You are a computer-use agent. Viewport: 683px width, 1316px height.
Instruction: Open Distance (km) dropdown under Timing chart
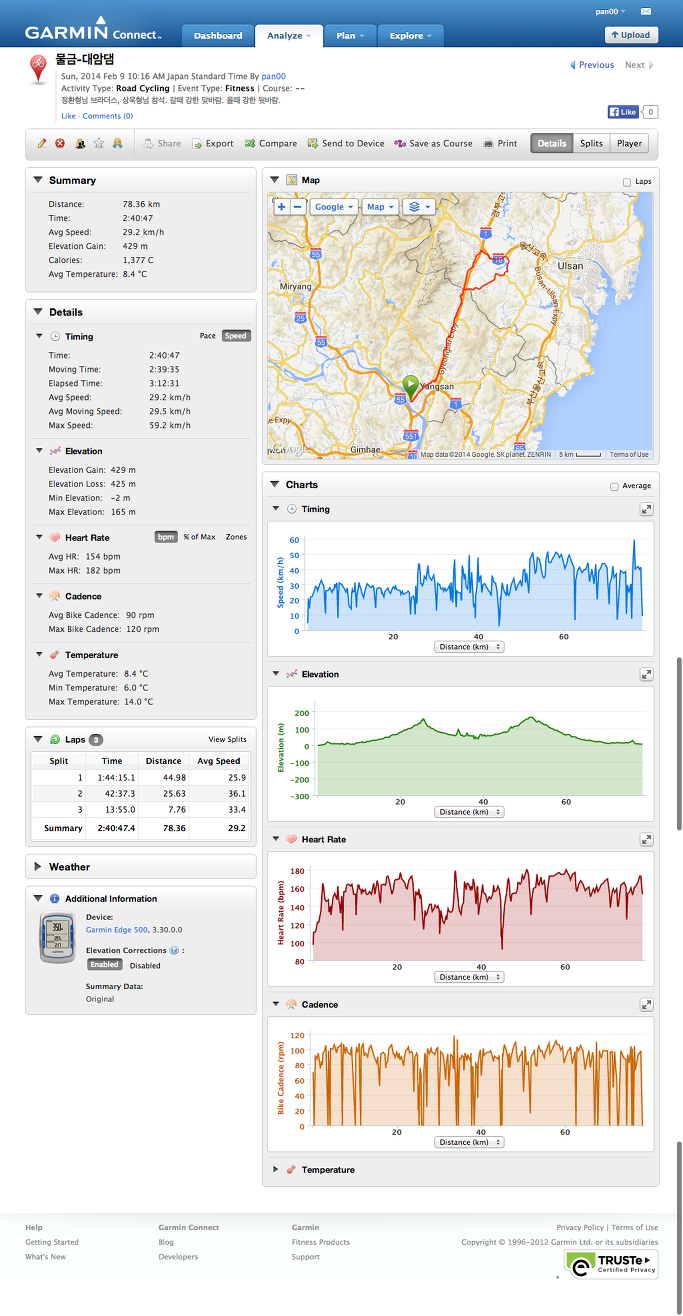click(469, 647)
